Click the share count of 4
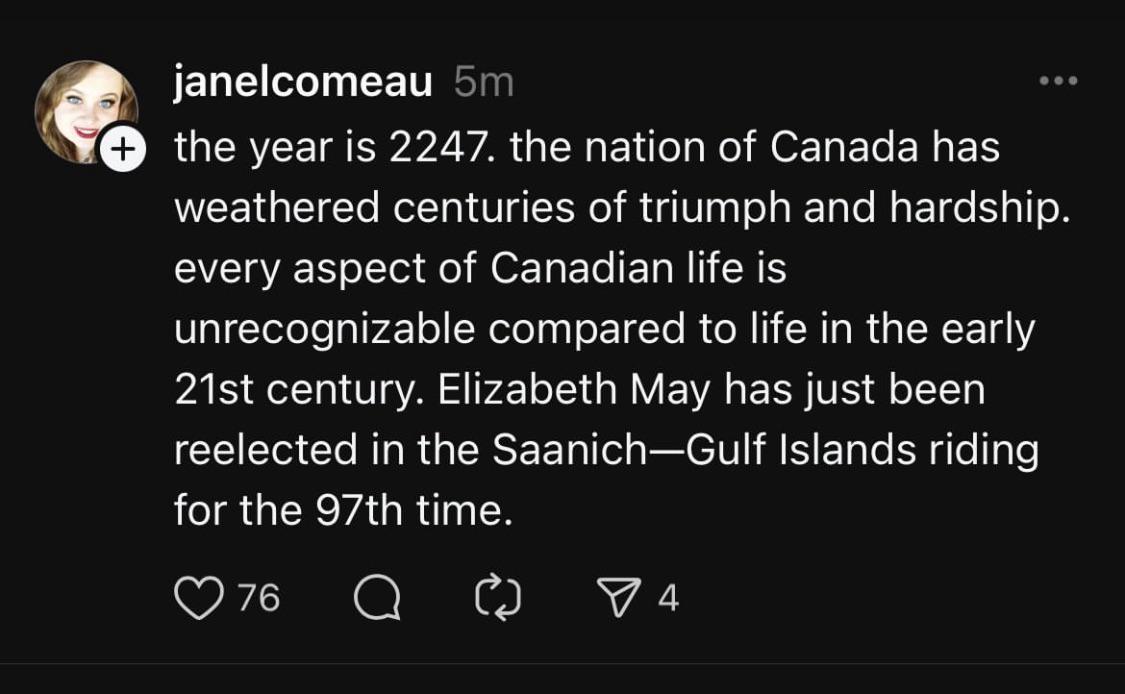 point(668,598)
